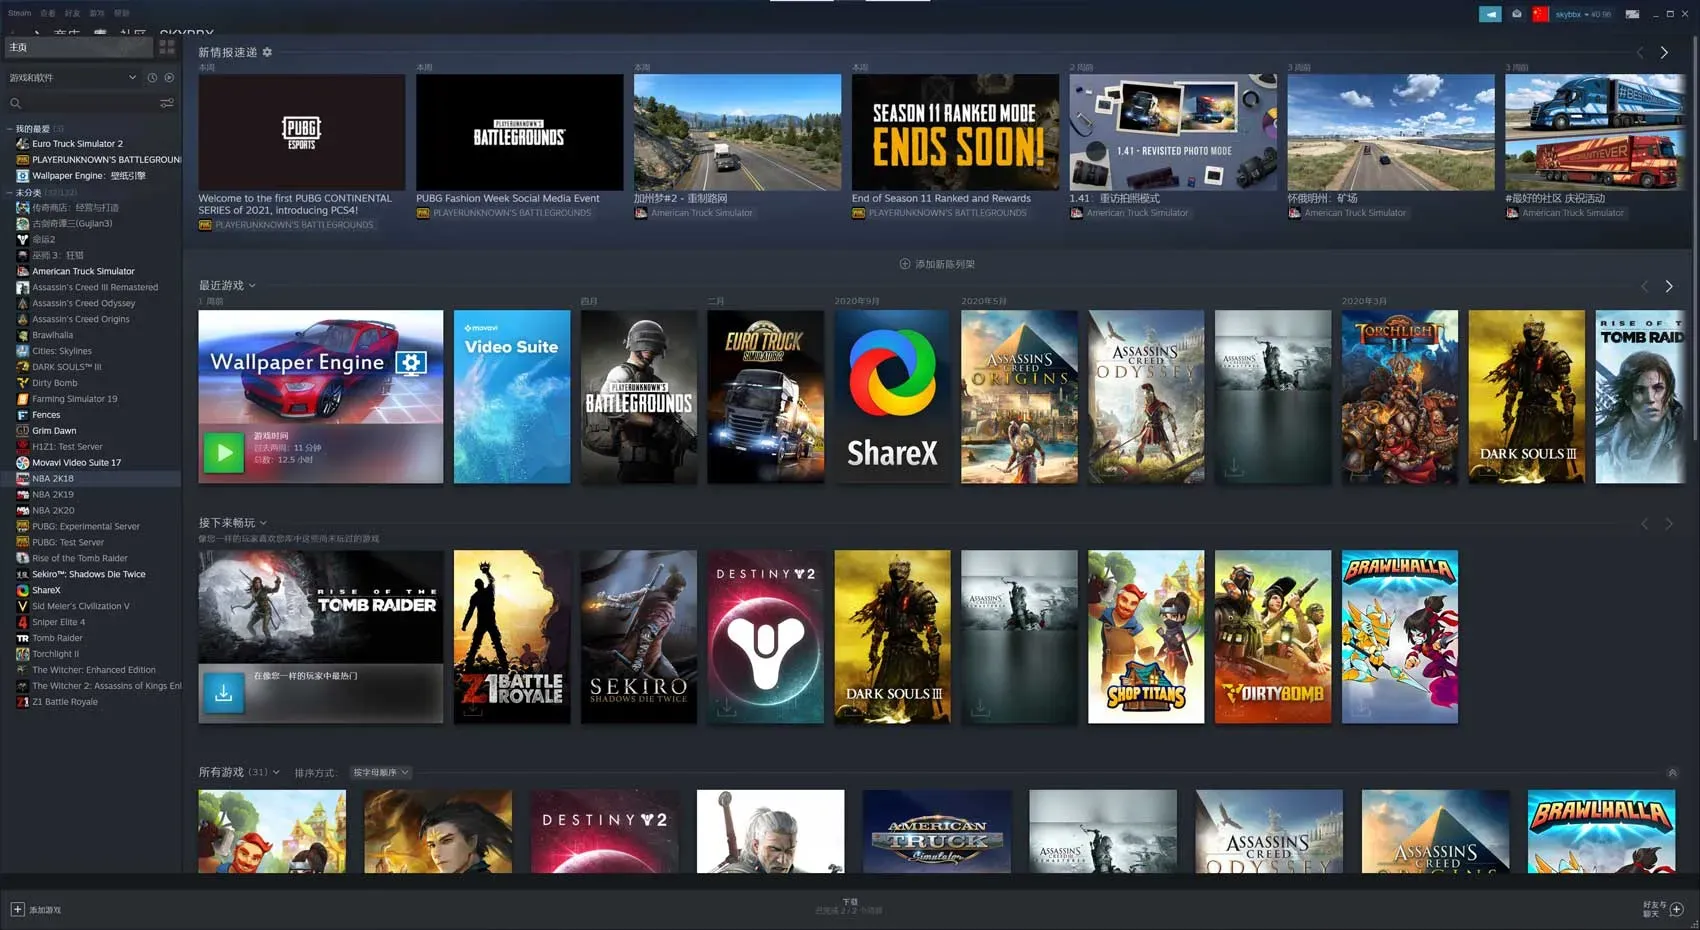Open Destiny 2 tile in play next
The image size is (1700, 930).
(x=765, y=637)
